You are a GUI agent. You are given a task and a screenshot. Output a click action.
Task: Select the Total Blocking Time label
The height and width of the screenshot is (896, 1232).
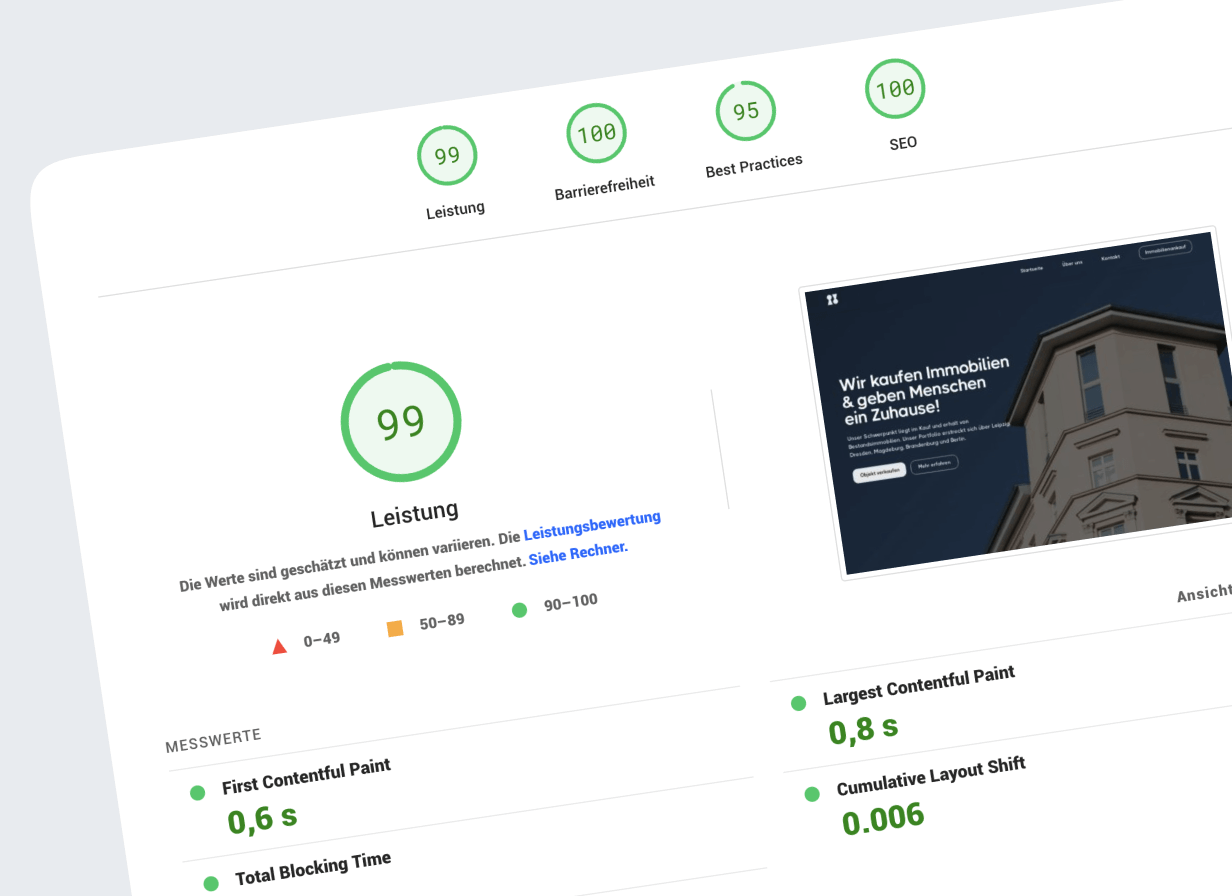pos(313,868)
